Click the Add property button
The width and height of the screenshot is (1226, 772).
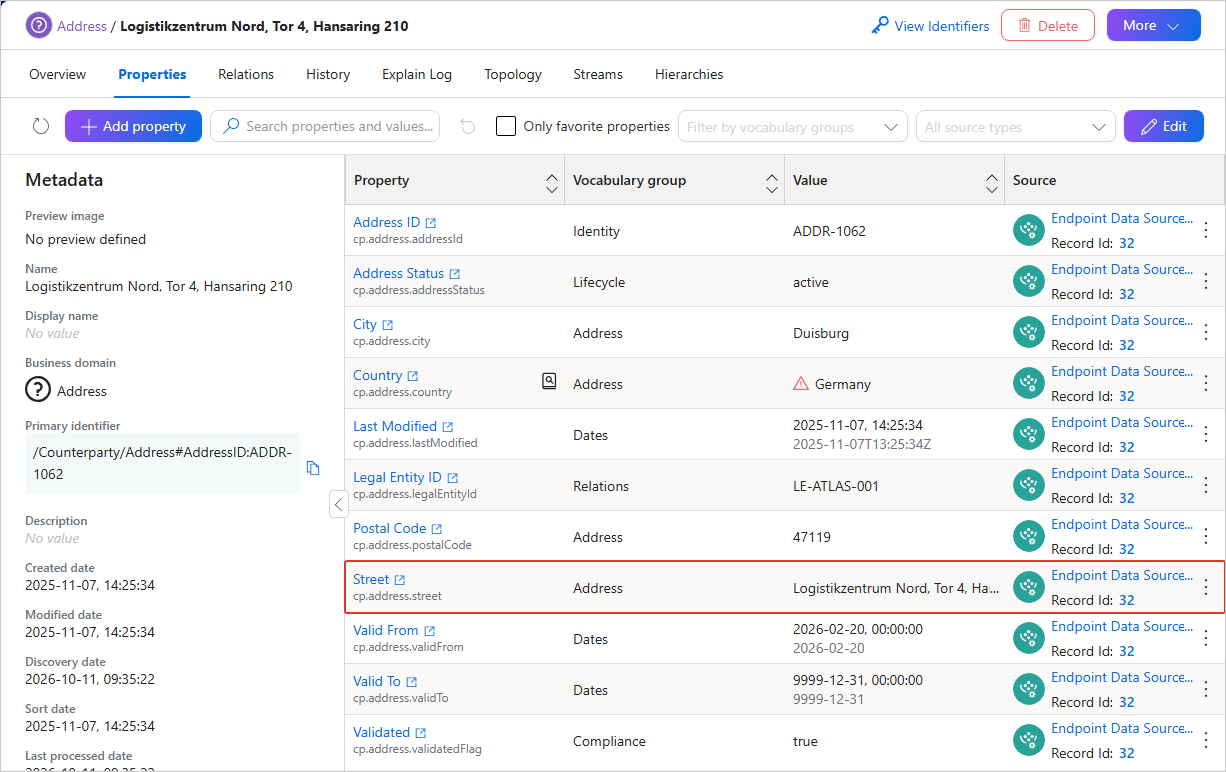point(133,126)
